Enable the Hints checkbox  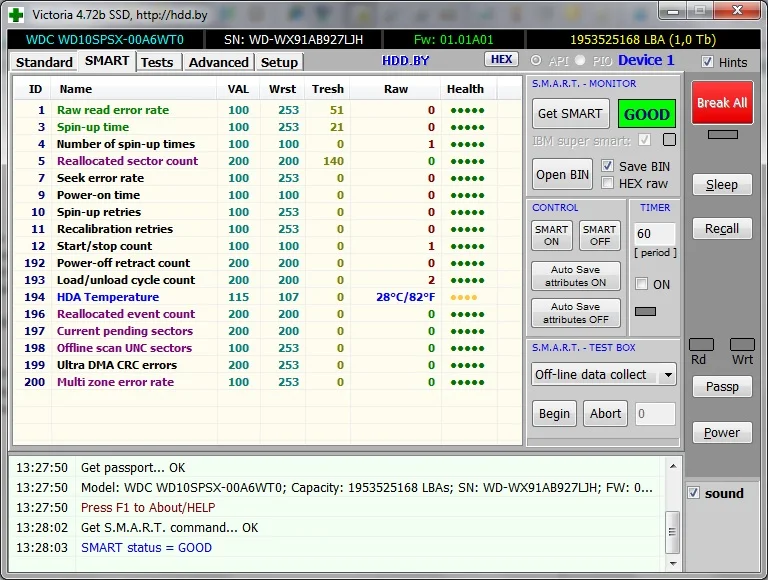click(708, 62)
